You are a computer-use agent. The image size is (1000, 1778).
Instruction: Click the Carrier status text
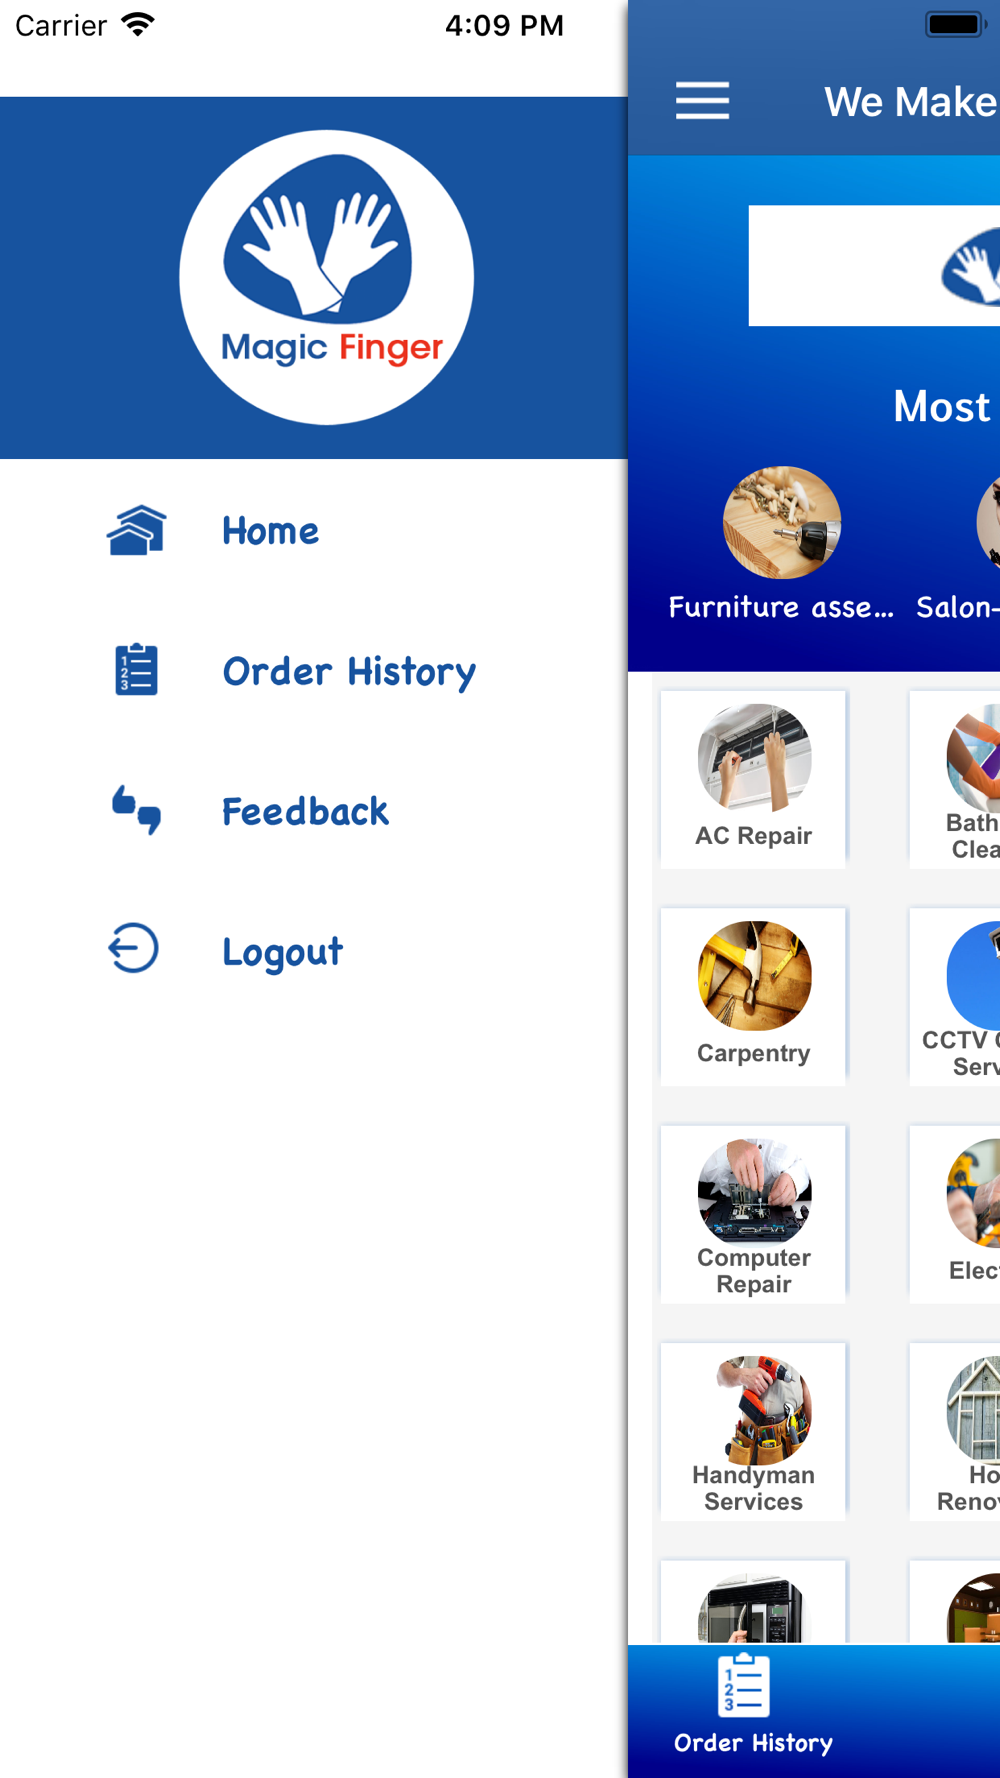click(x=61, y=25)
